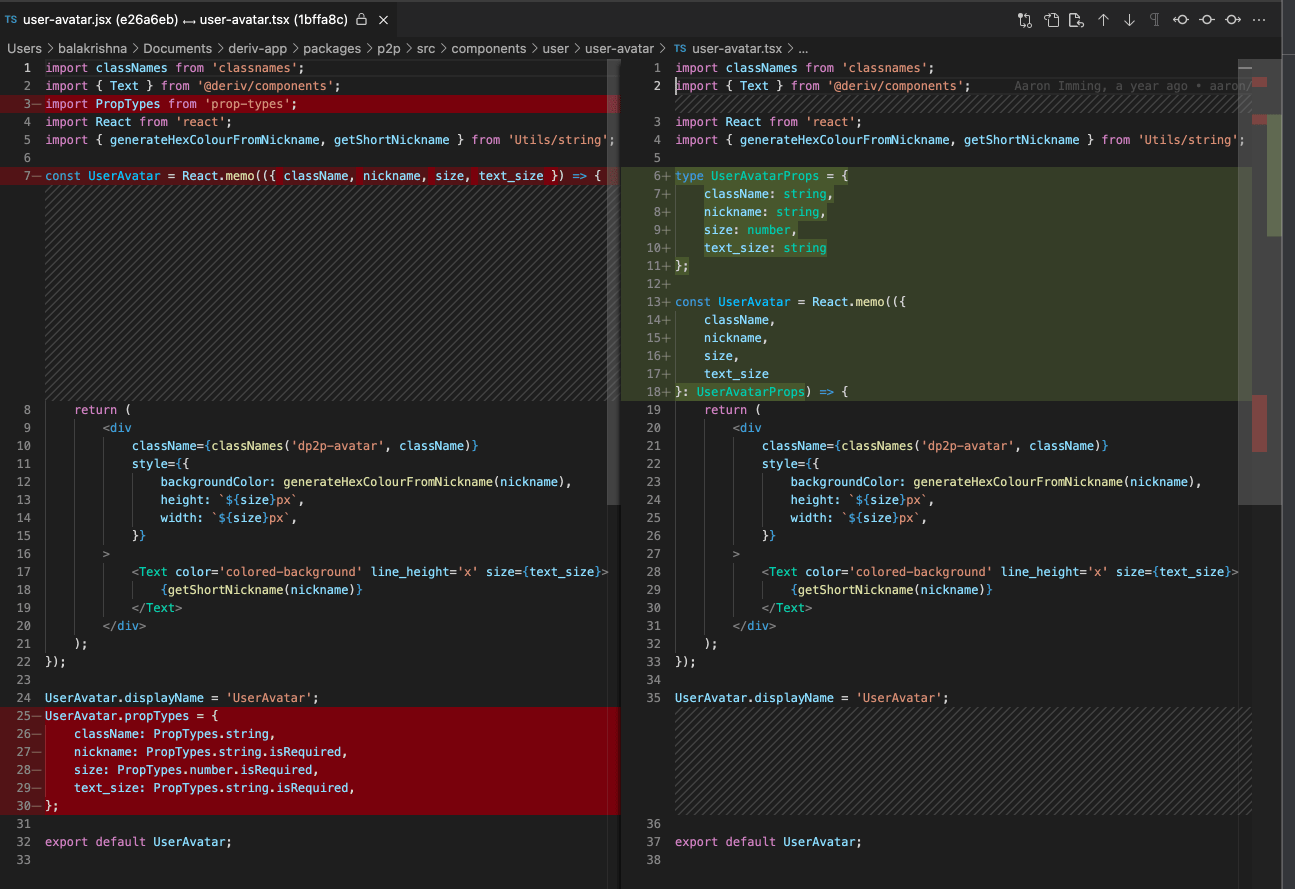
Task: Open Users breadcrumb segment
Action: tap(25, 48)
